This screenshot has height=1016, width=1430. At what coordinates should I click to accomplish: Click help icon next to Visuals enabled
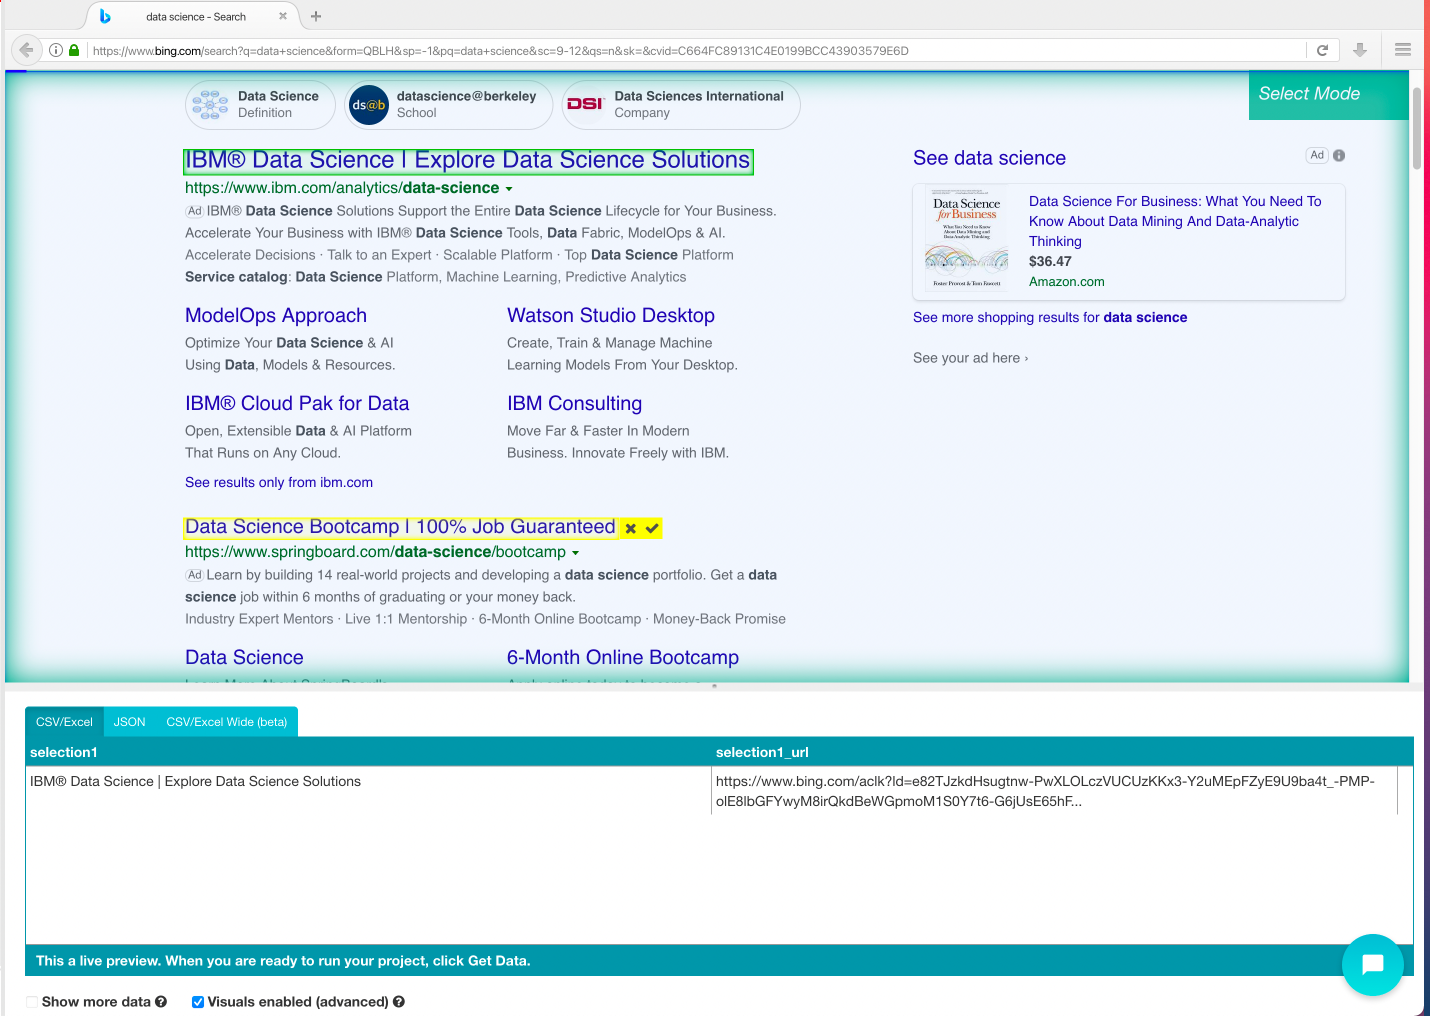[399, 1002]
